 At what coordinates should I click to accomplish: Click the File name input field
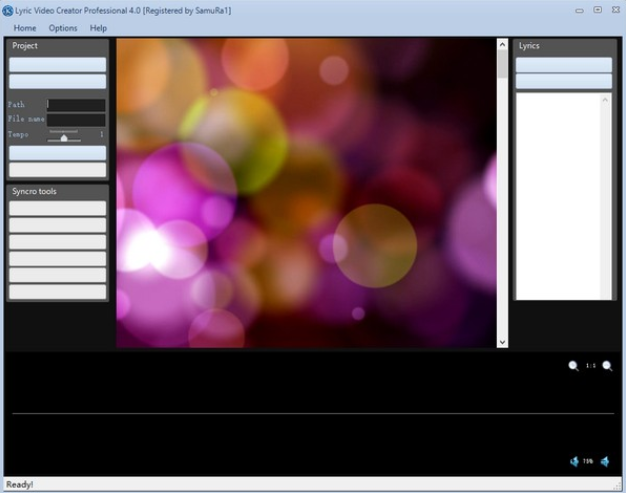pos(76,119)
